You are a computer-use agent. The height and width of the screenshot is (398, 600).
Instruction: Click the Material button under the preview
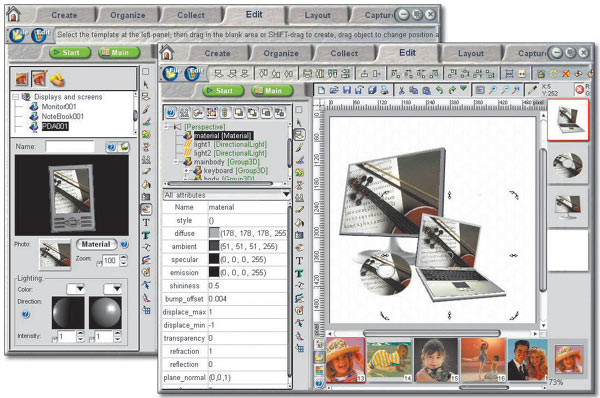point(96,244)
